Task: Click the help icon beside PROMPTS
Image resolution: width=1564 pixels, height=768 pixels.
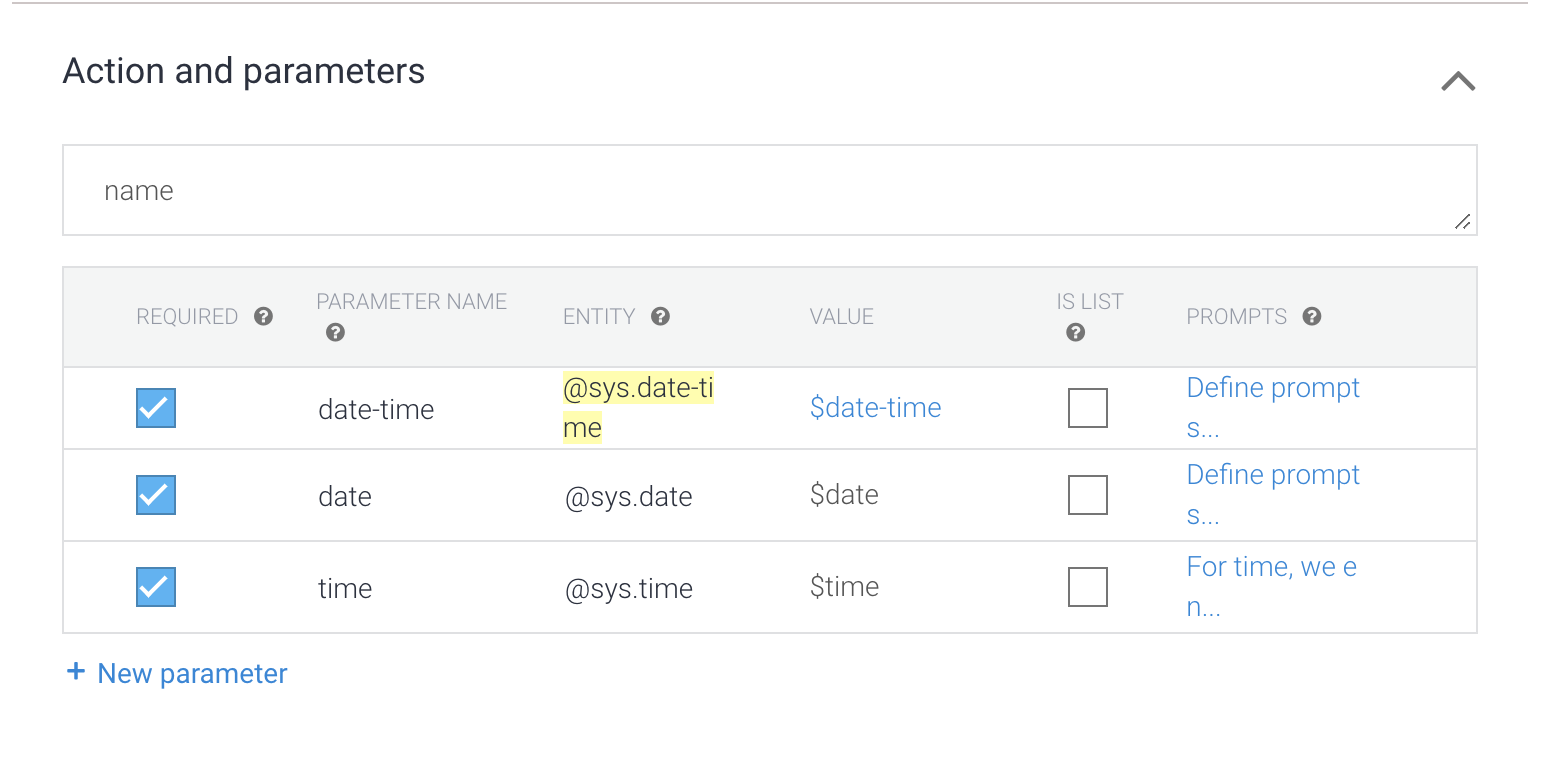Action: (1311, 316)
